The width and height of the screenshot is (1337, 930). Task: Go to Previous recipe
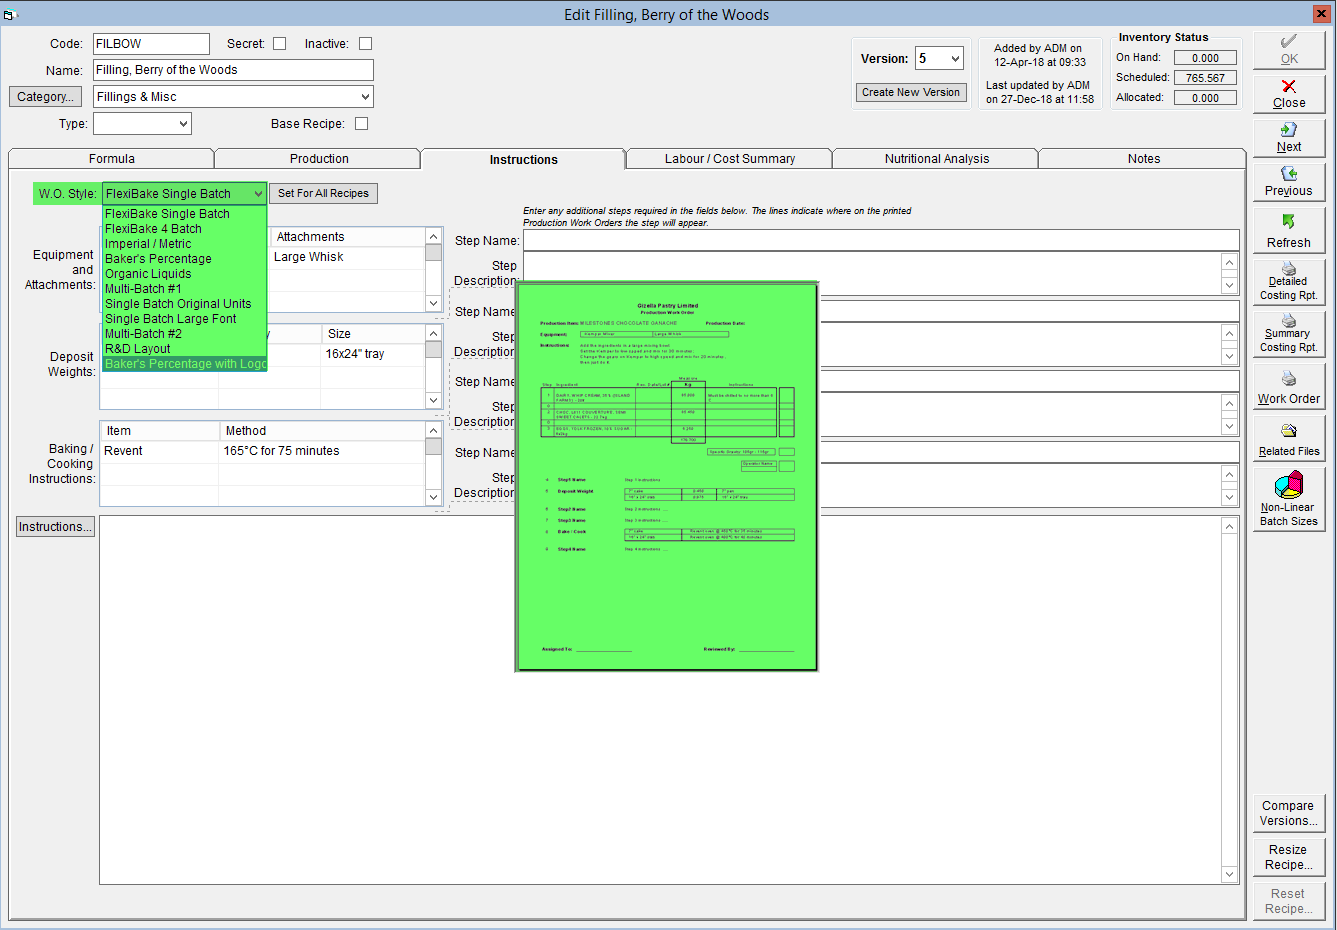click(1289, 182)
